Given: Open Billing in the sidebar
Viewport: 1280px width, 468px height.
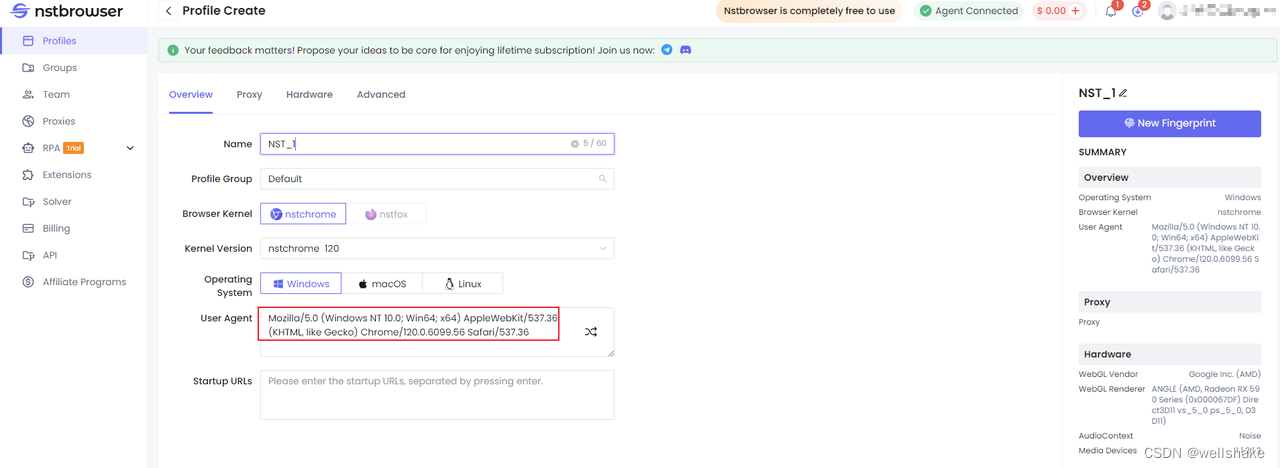Looking at the screenshot, I should 72,228.
